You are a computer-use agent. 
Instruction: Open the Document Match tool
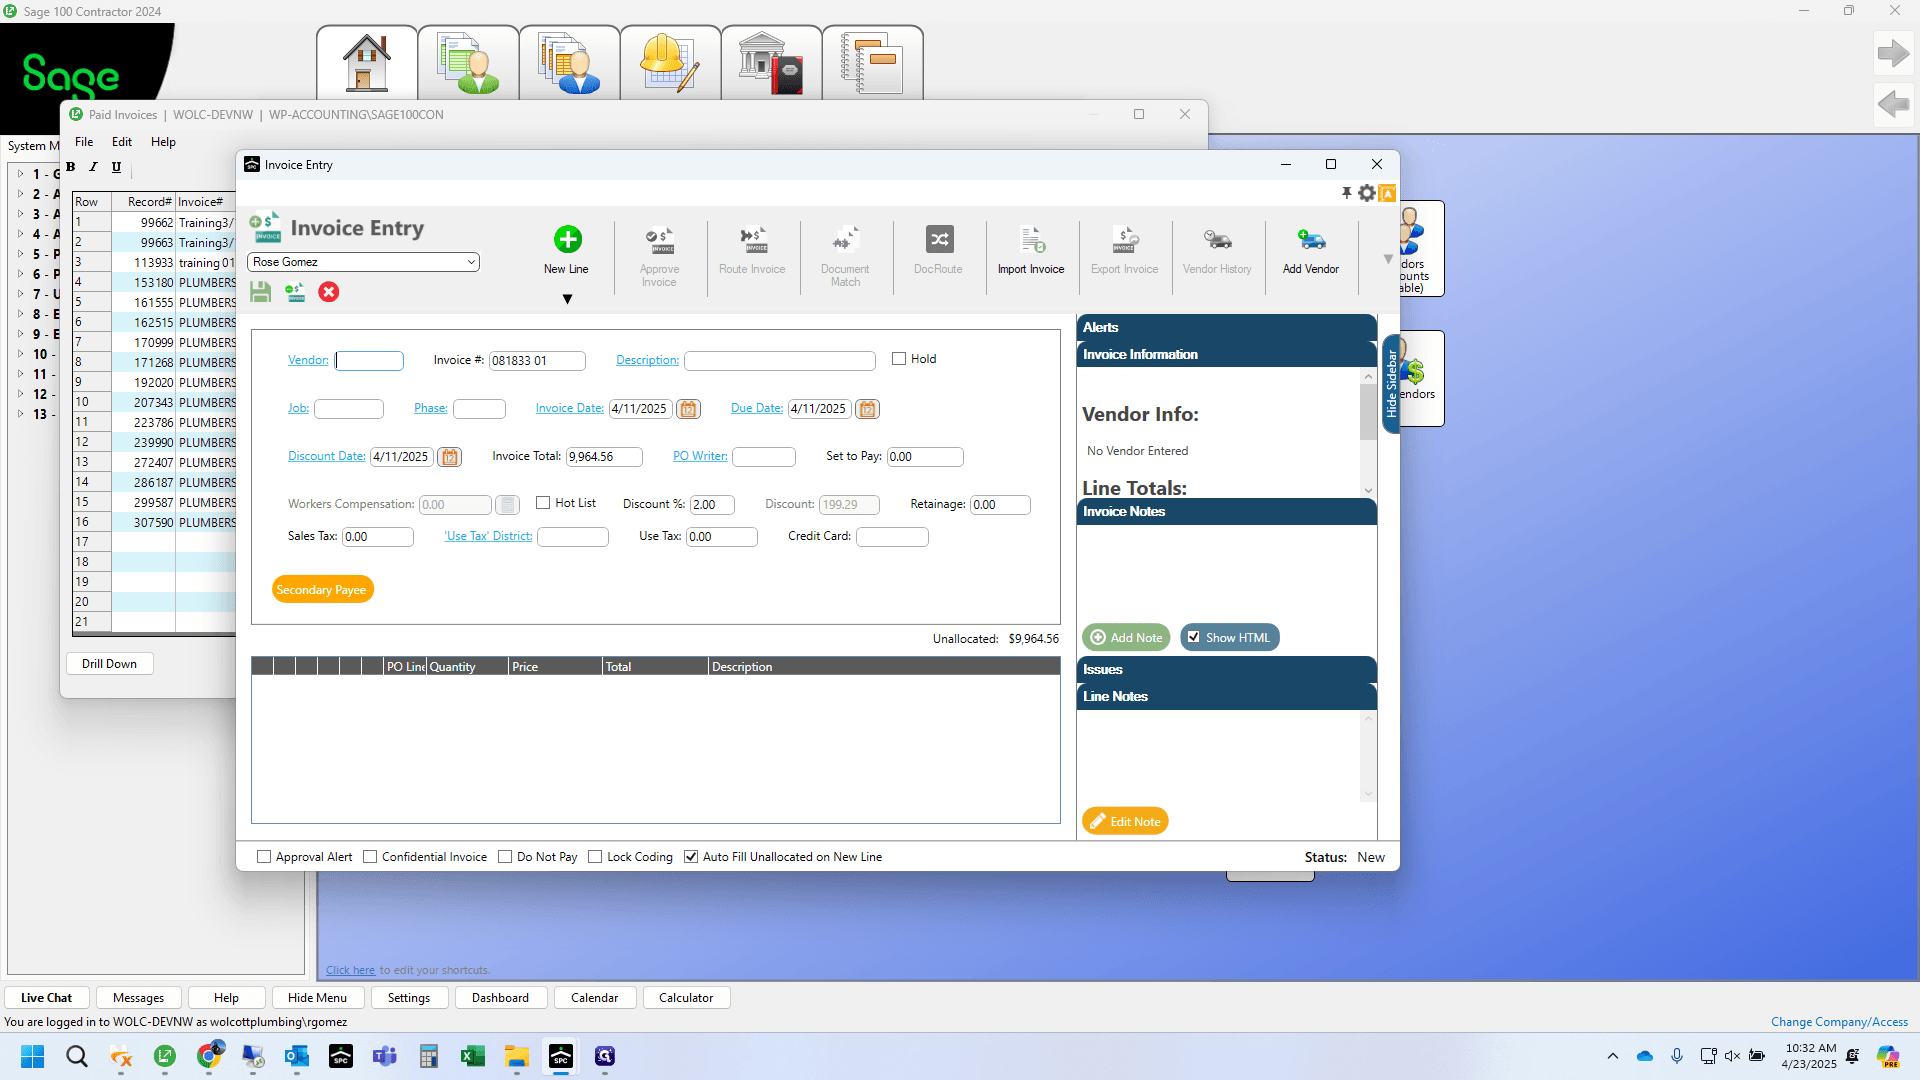tap(845, 240)
